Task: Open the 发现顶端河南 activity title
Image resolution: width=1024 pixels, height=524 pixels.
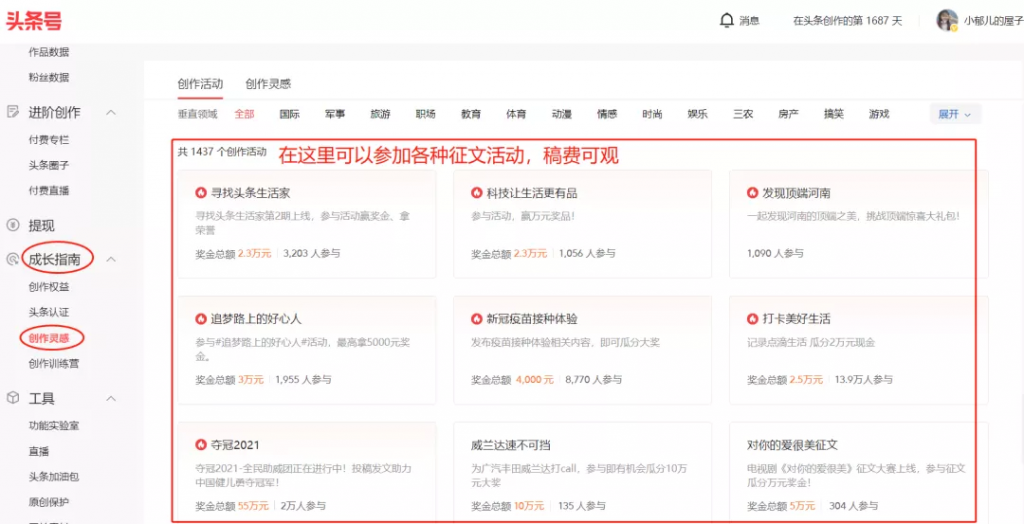Action: click(796, 193)
